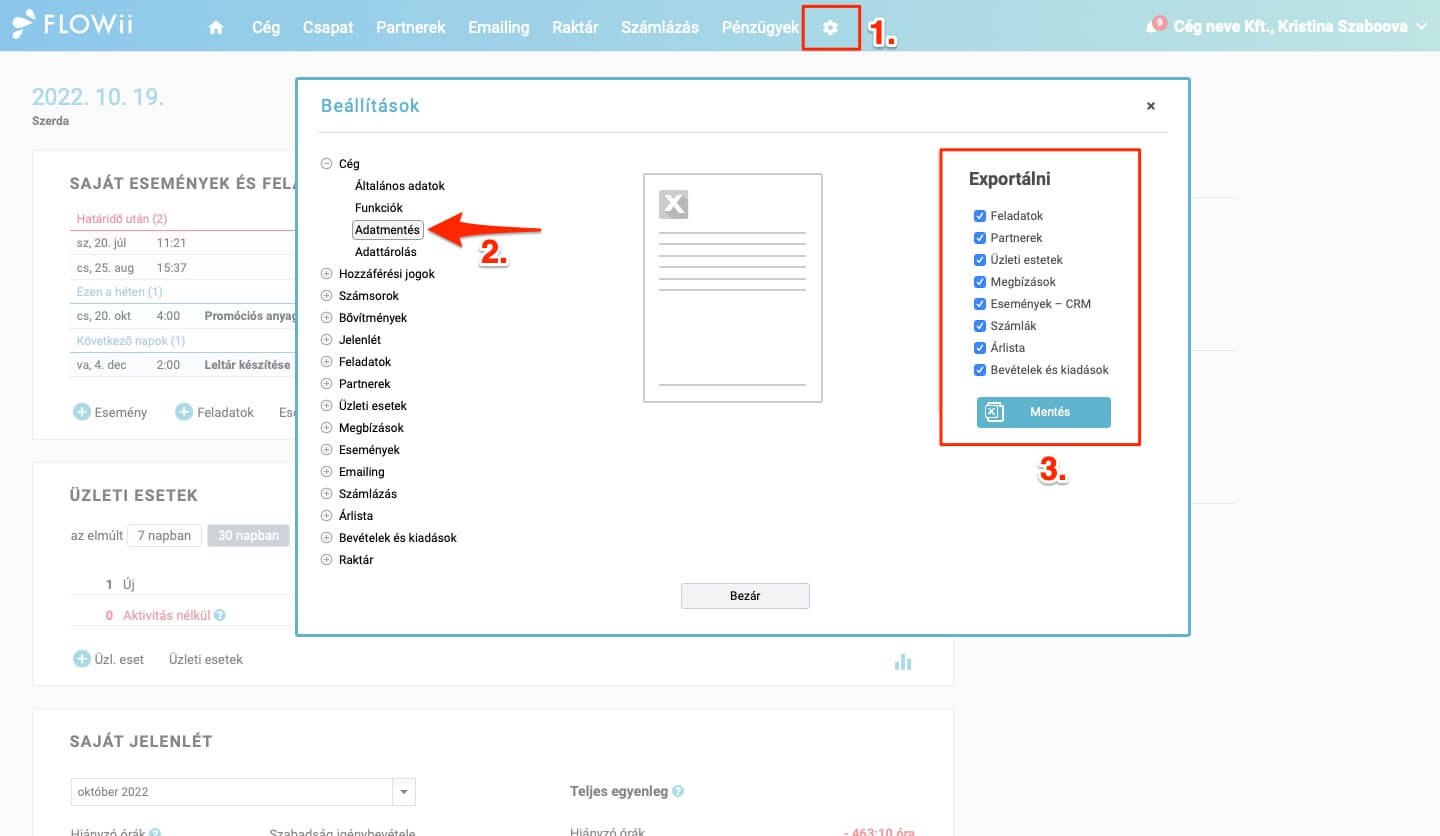This screenshot has width=1440, height=836.
Task: Click the Excel document preview thumbnail
Action: (x=733, y=288)
